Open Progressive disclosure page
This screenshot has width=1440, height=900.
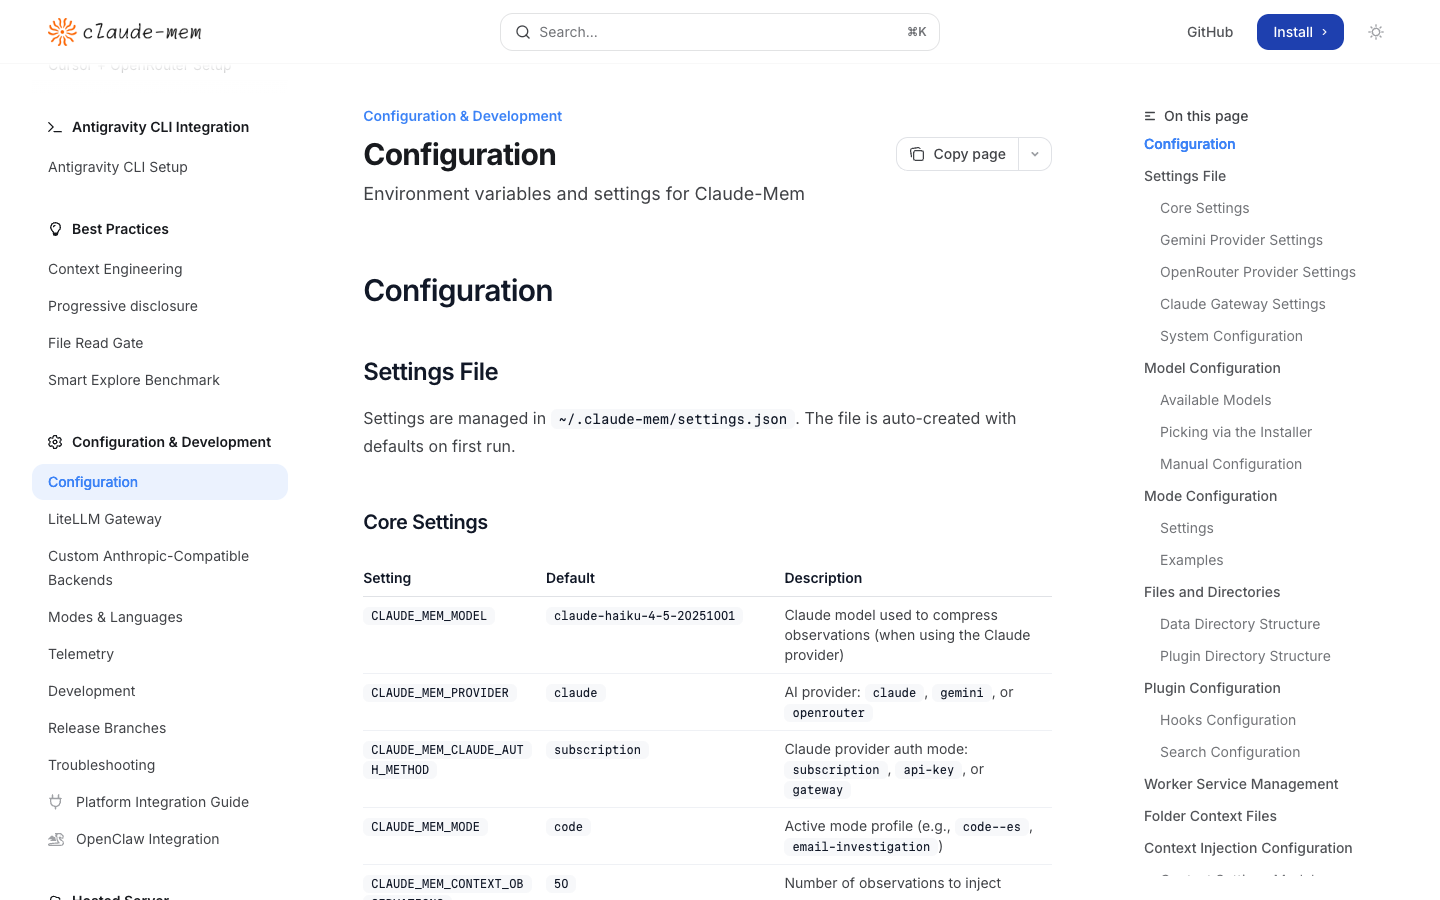[x=123, y=306]
